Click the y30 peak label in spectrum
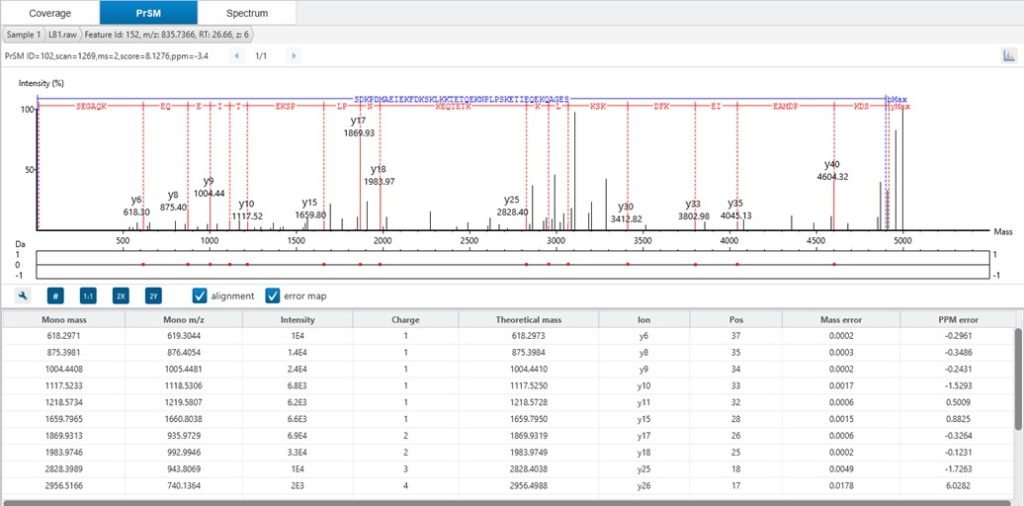Viewport: 1024px width, 506px height. (626, 206)
